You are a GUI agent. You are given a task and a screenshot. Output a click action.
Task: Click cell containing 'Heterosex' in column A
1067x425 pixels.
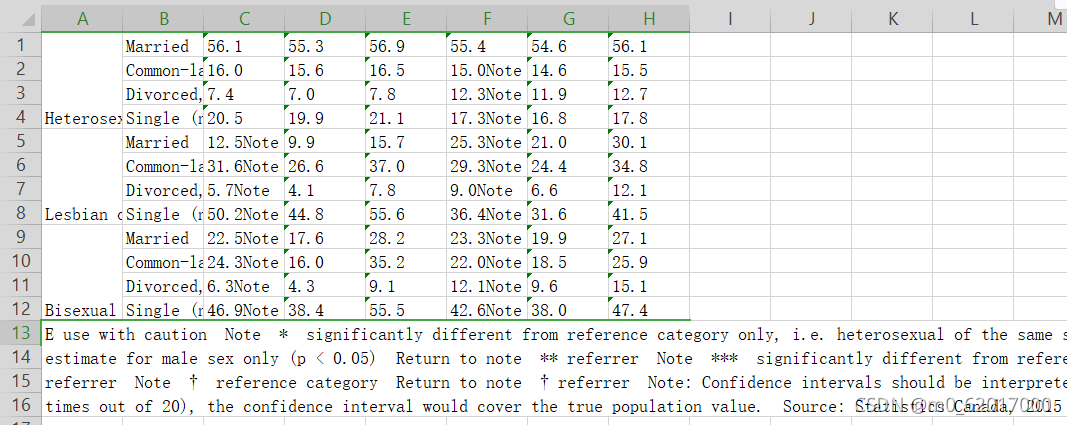point(82,82)
